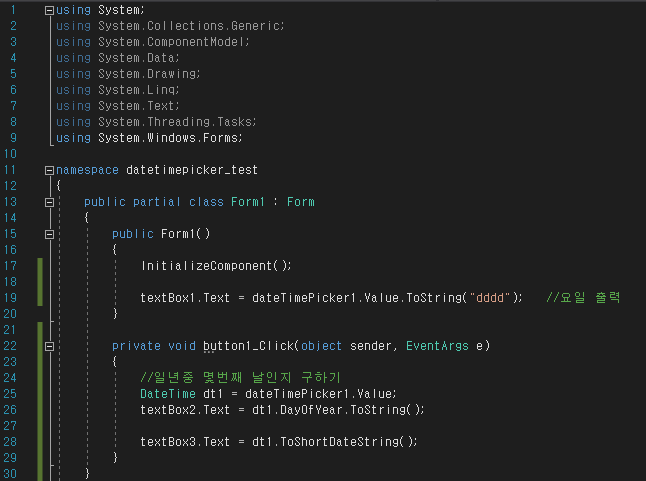
Task: Click 'dateTimePicker1.Value.ToString' on line 19
Action: coord(357,298)
